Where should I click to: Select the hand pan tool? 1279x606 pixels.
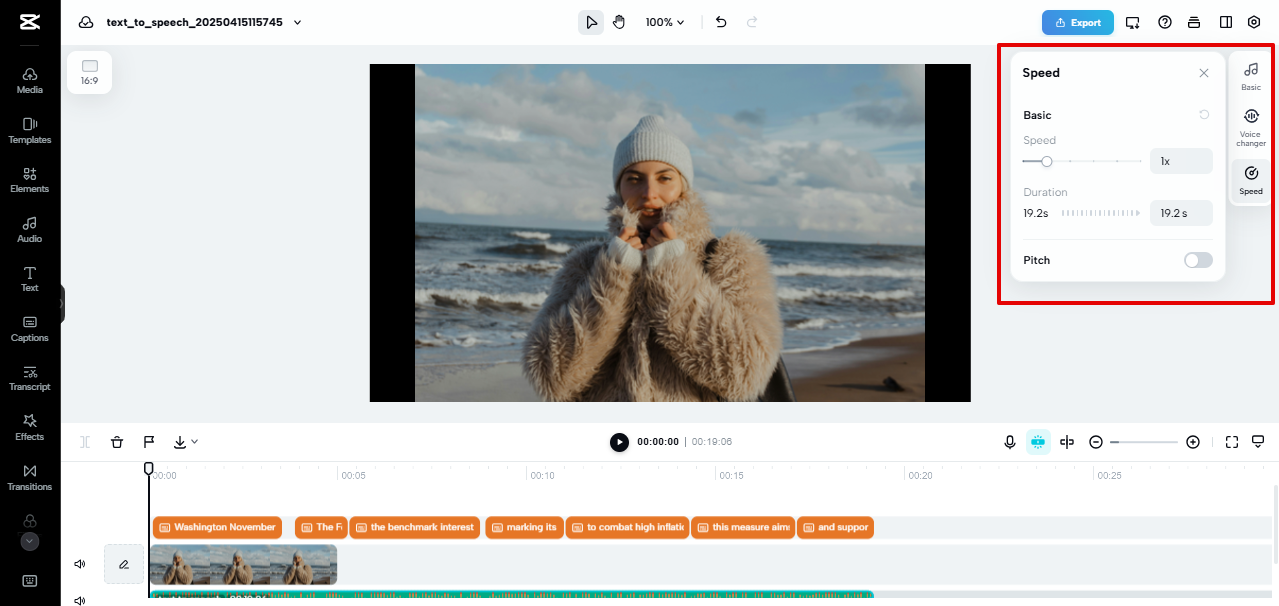tap(619, 22)
